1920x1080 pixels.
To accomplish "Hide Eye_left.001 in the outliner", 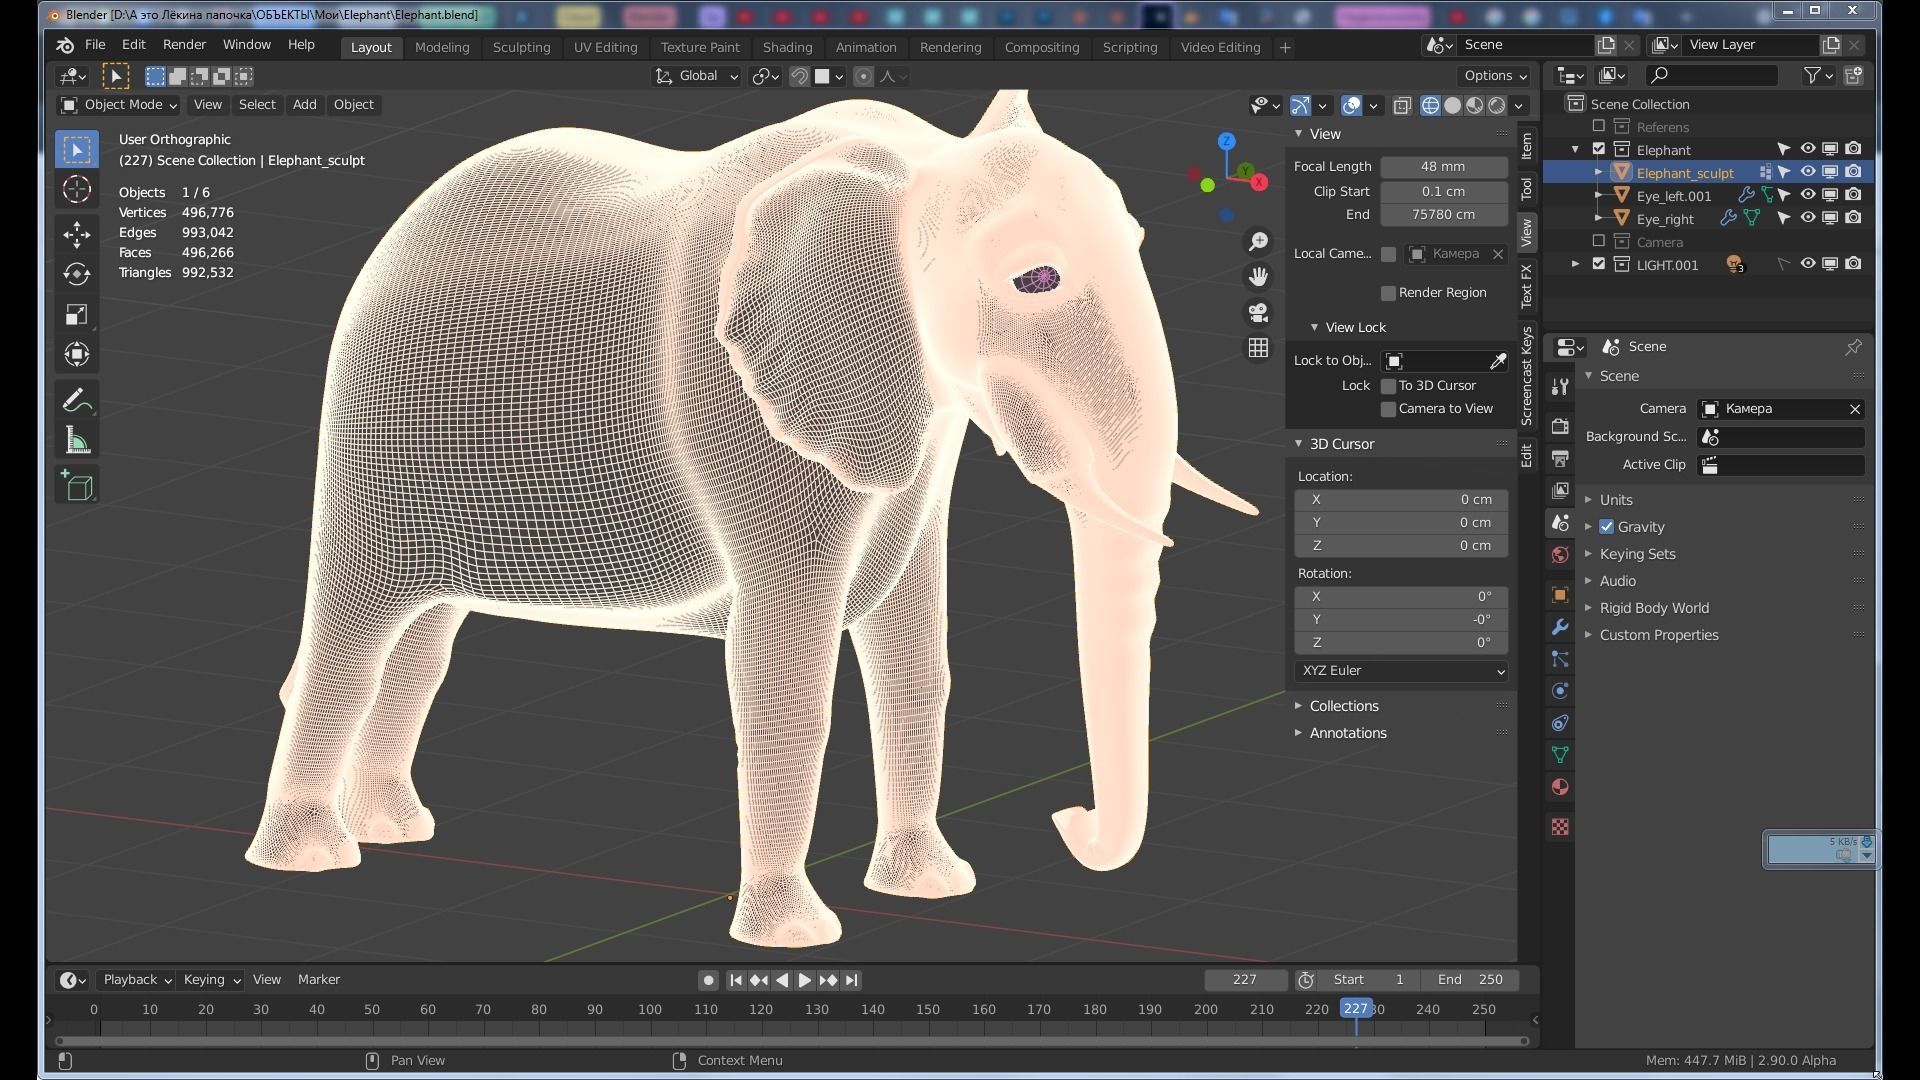I will click(x=1808, y=195).
